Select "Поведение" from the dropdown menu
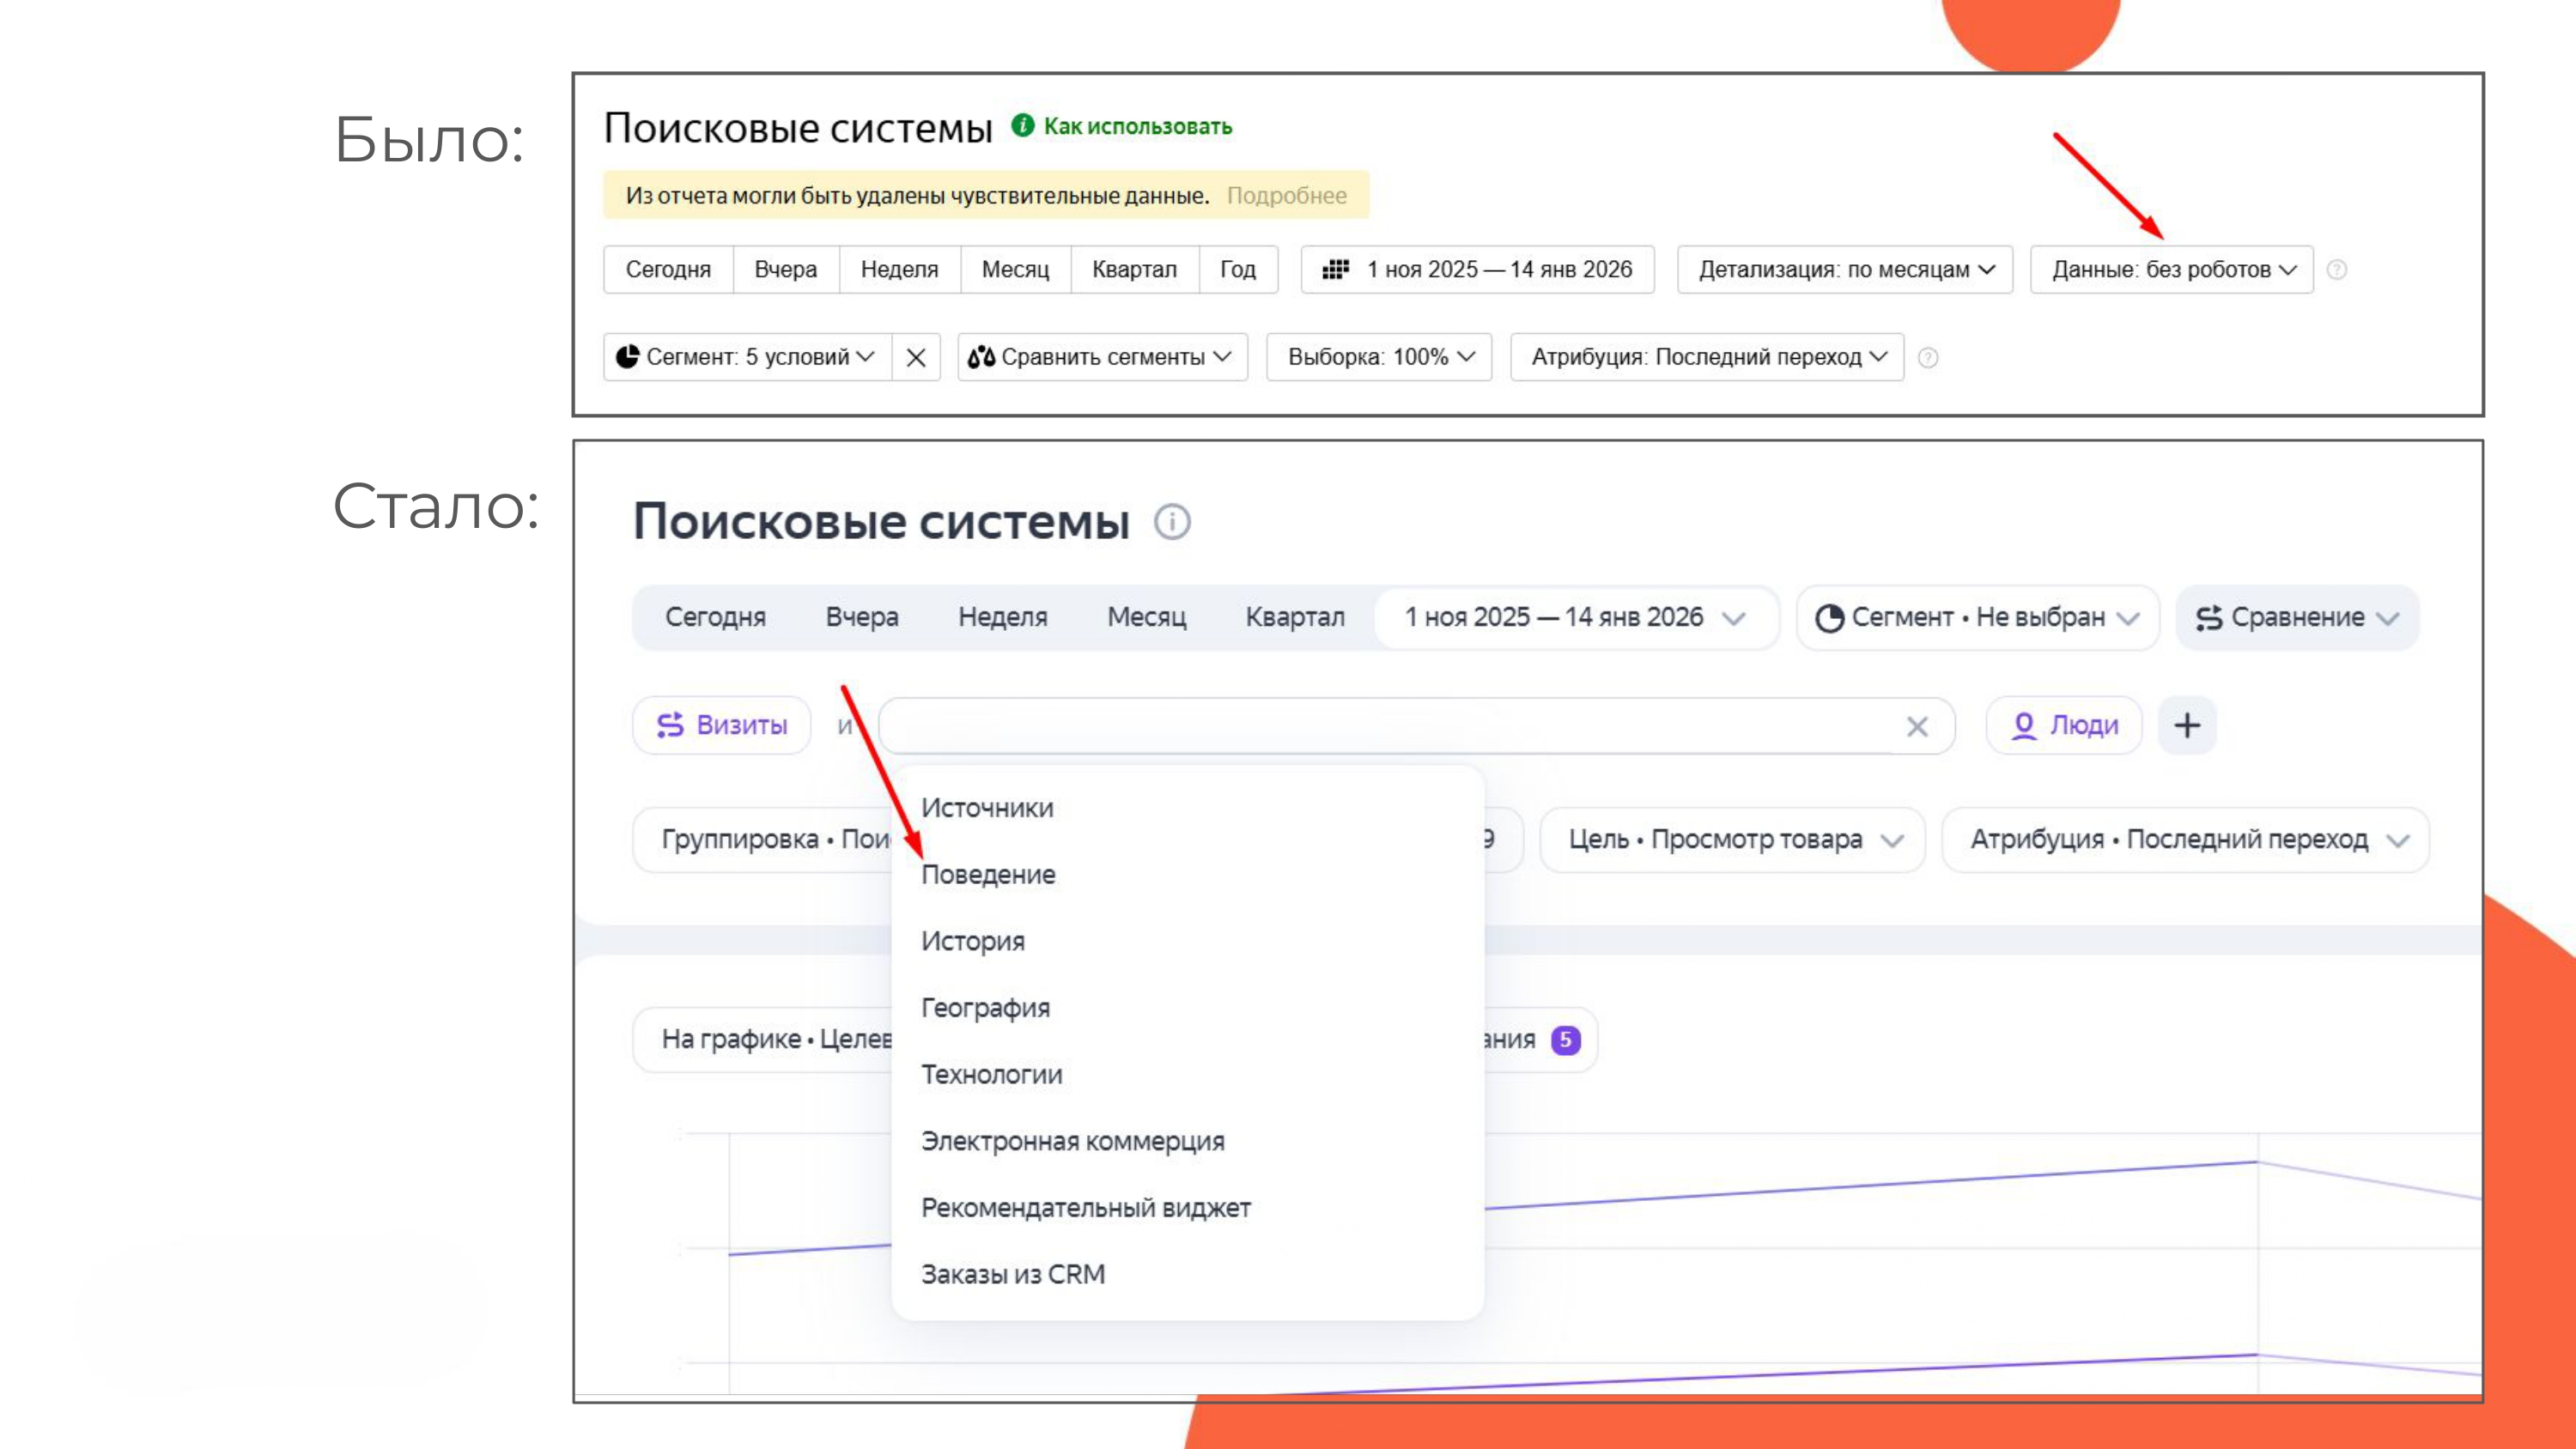The height and width of the screenshot is (1449, 2576). point(988,873)
